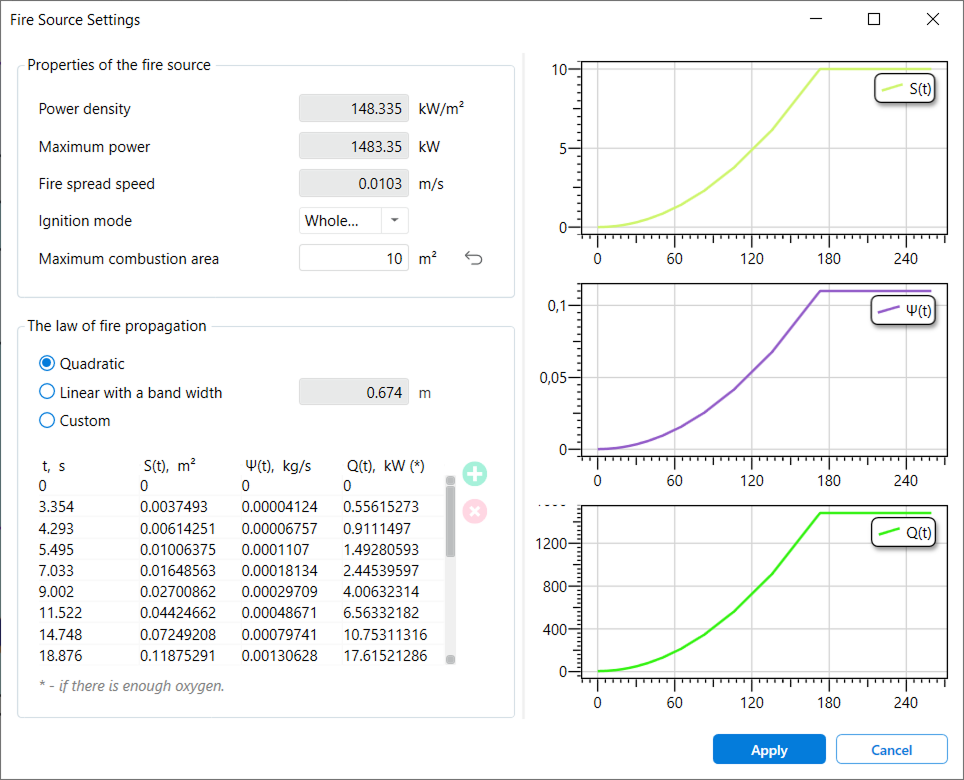Click the Q(t) chart legend

click(905, 533)
